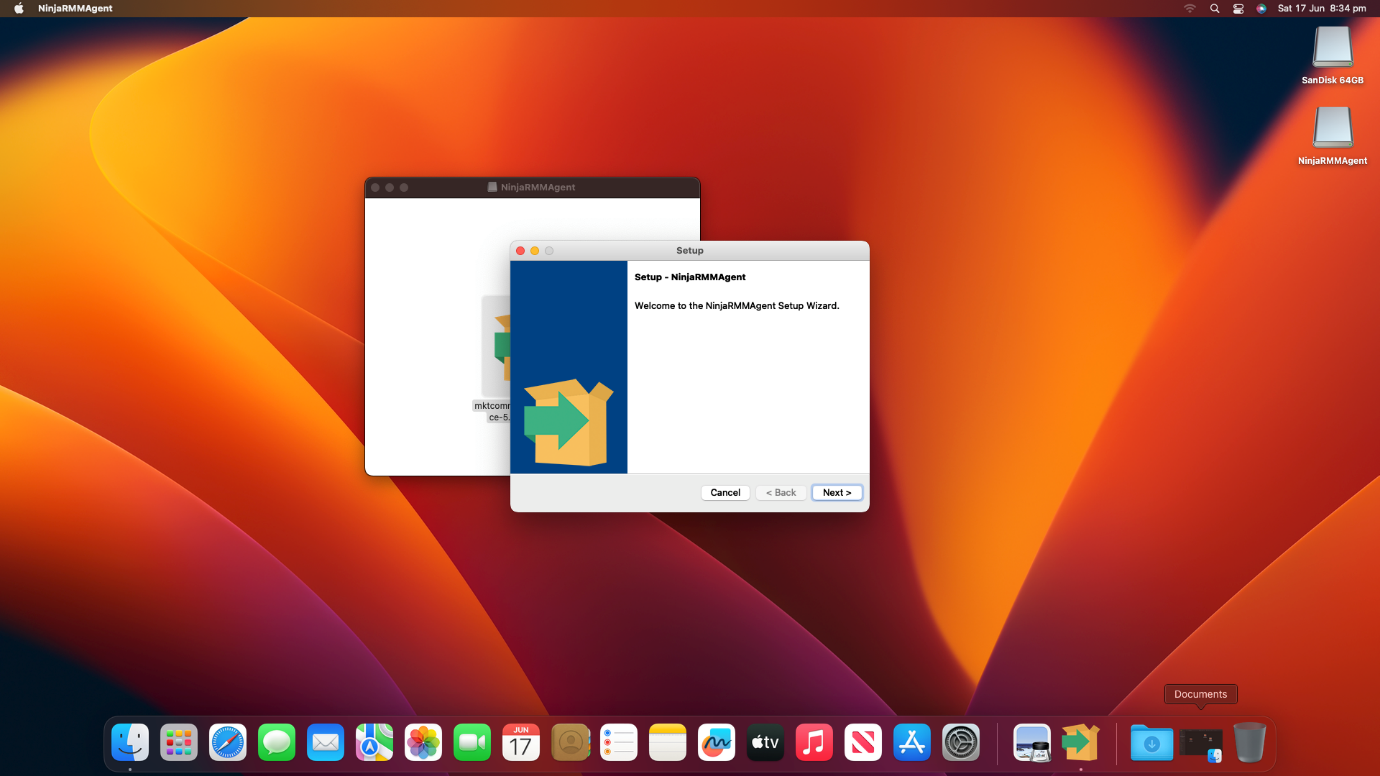Close the Setup wizard window
The width and height of the screenshot is (1380, 776).
520,251
